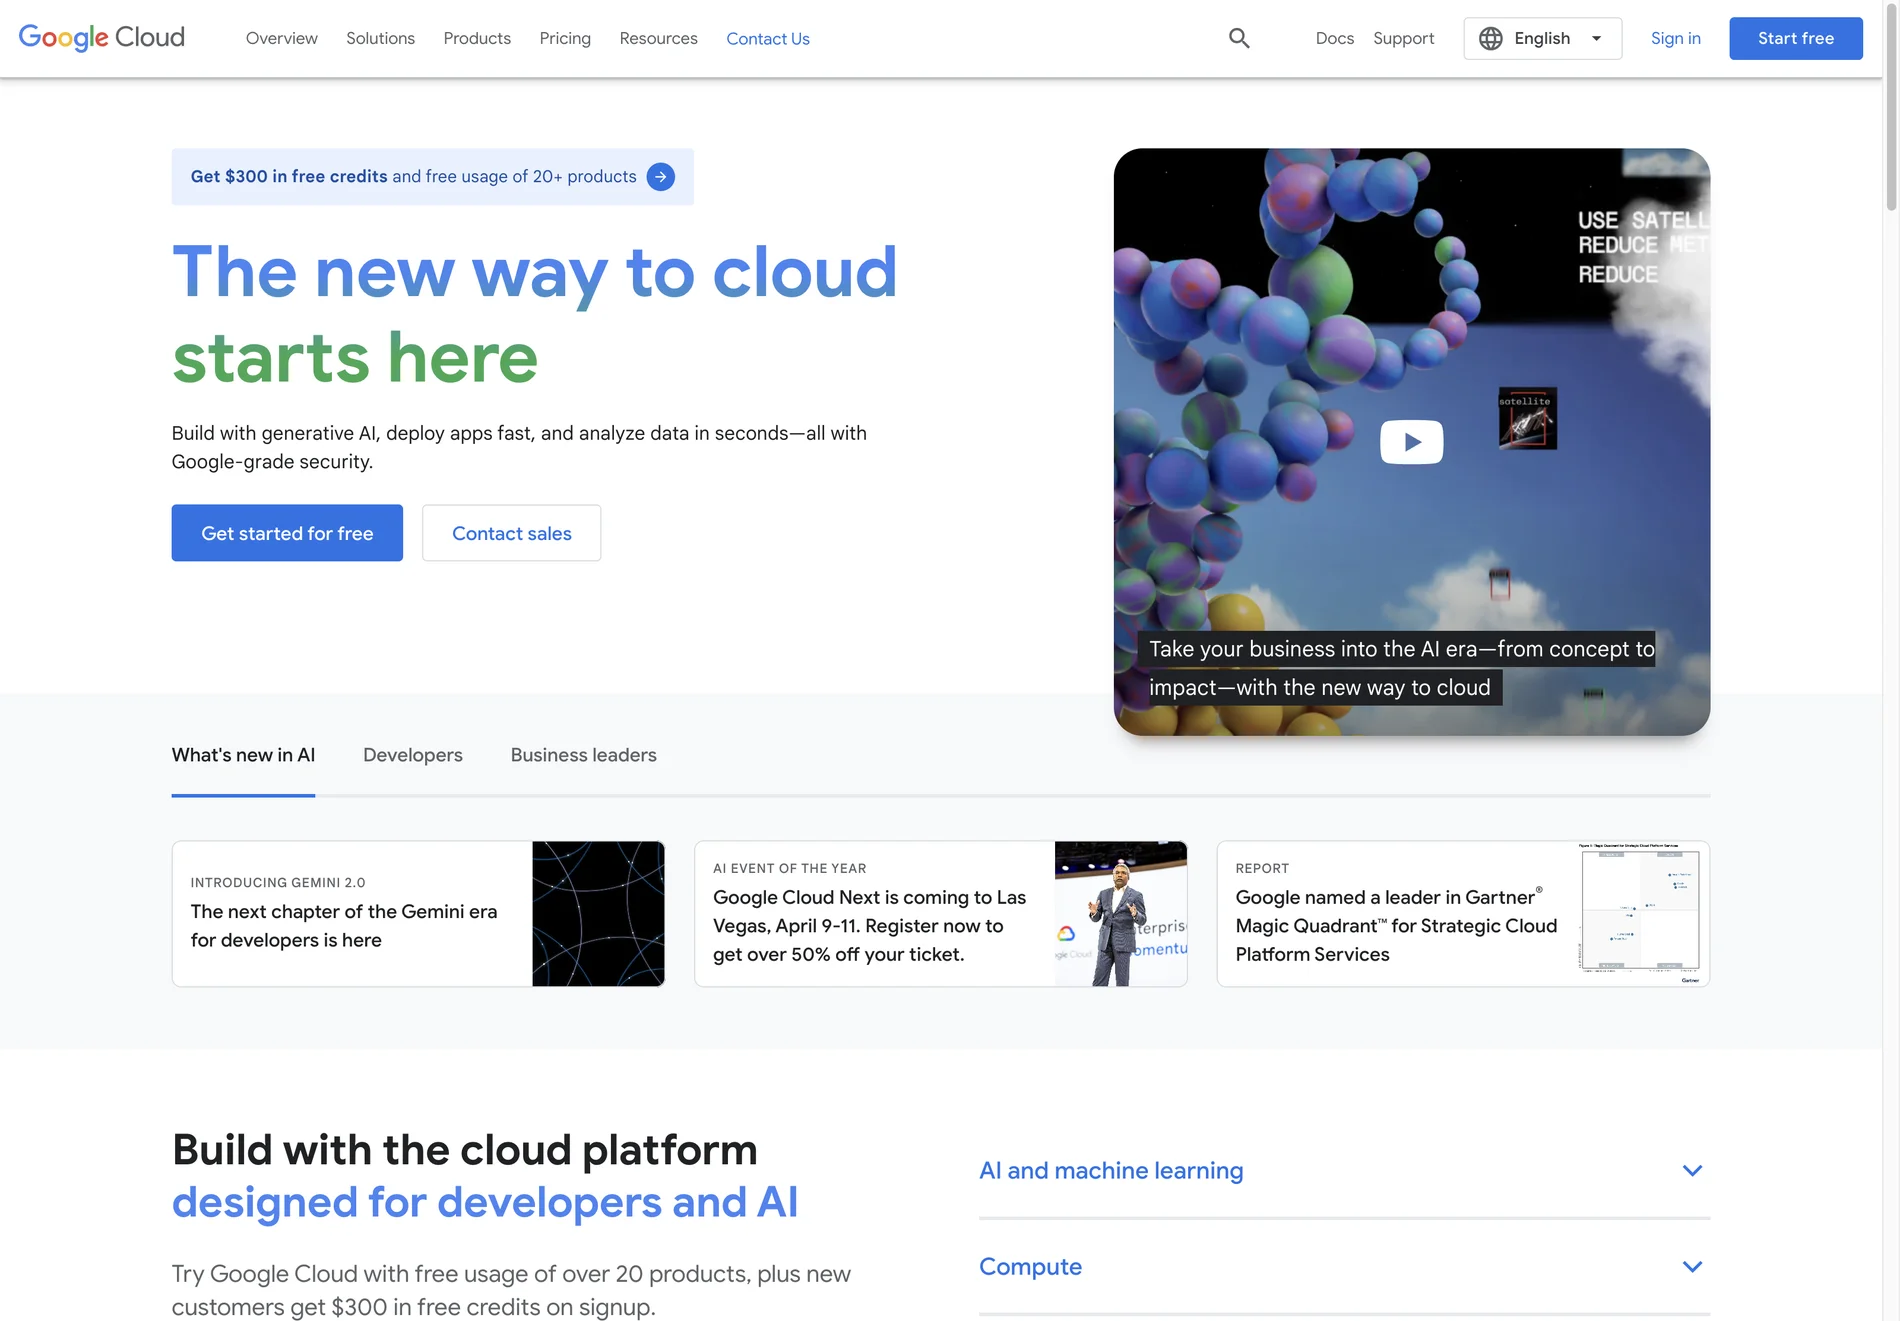Select the What's new in AI tab
Viewport: 1900px width, 1321px height.
click(243, 755)
